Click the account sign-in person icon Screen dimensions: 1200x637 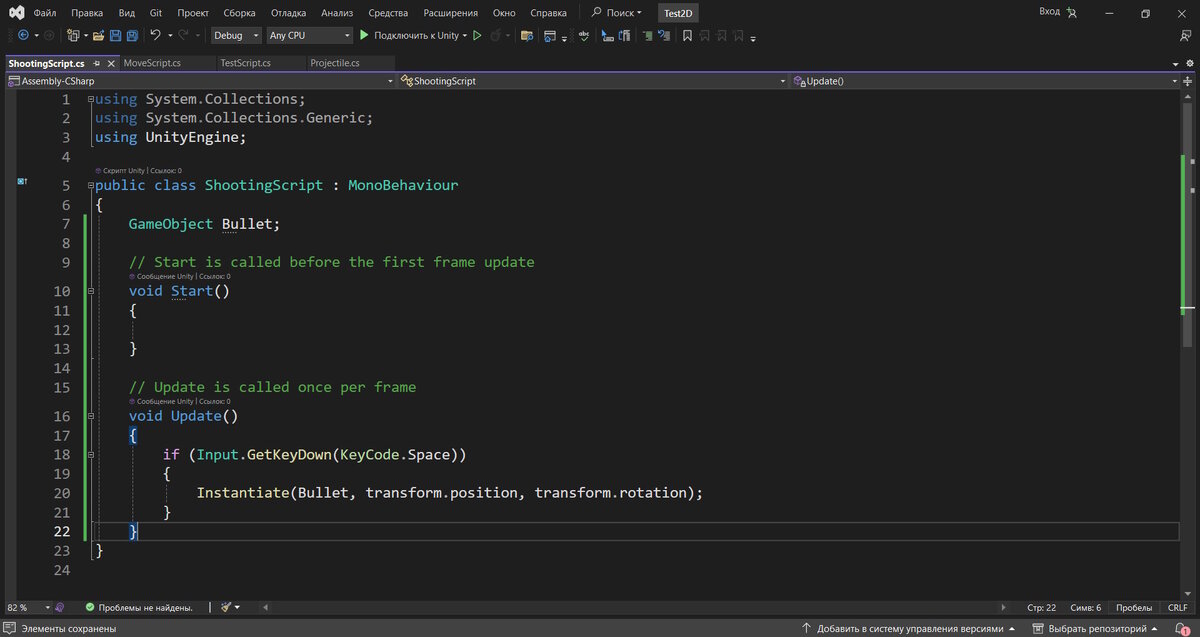[x=1072, y=12]
